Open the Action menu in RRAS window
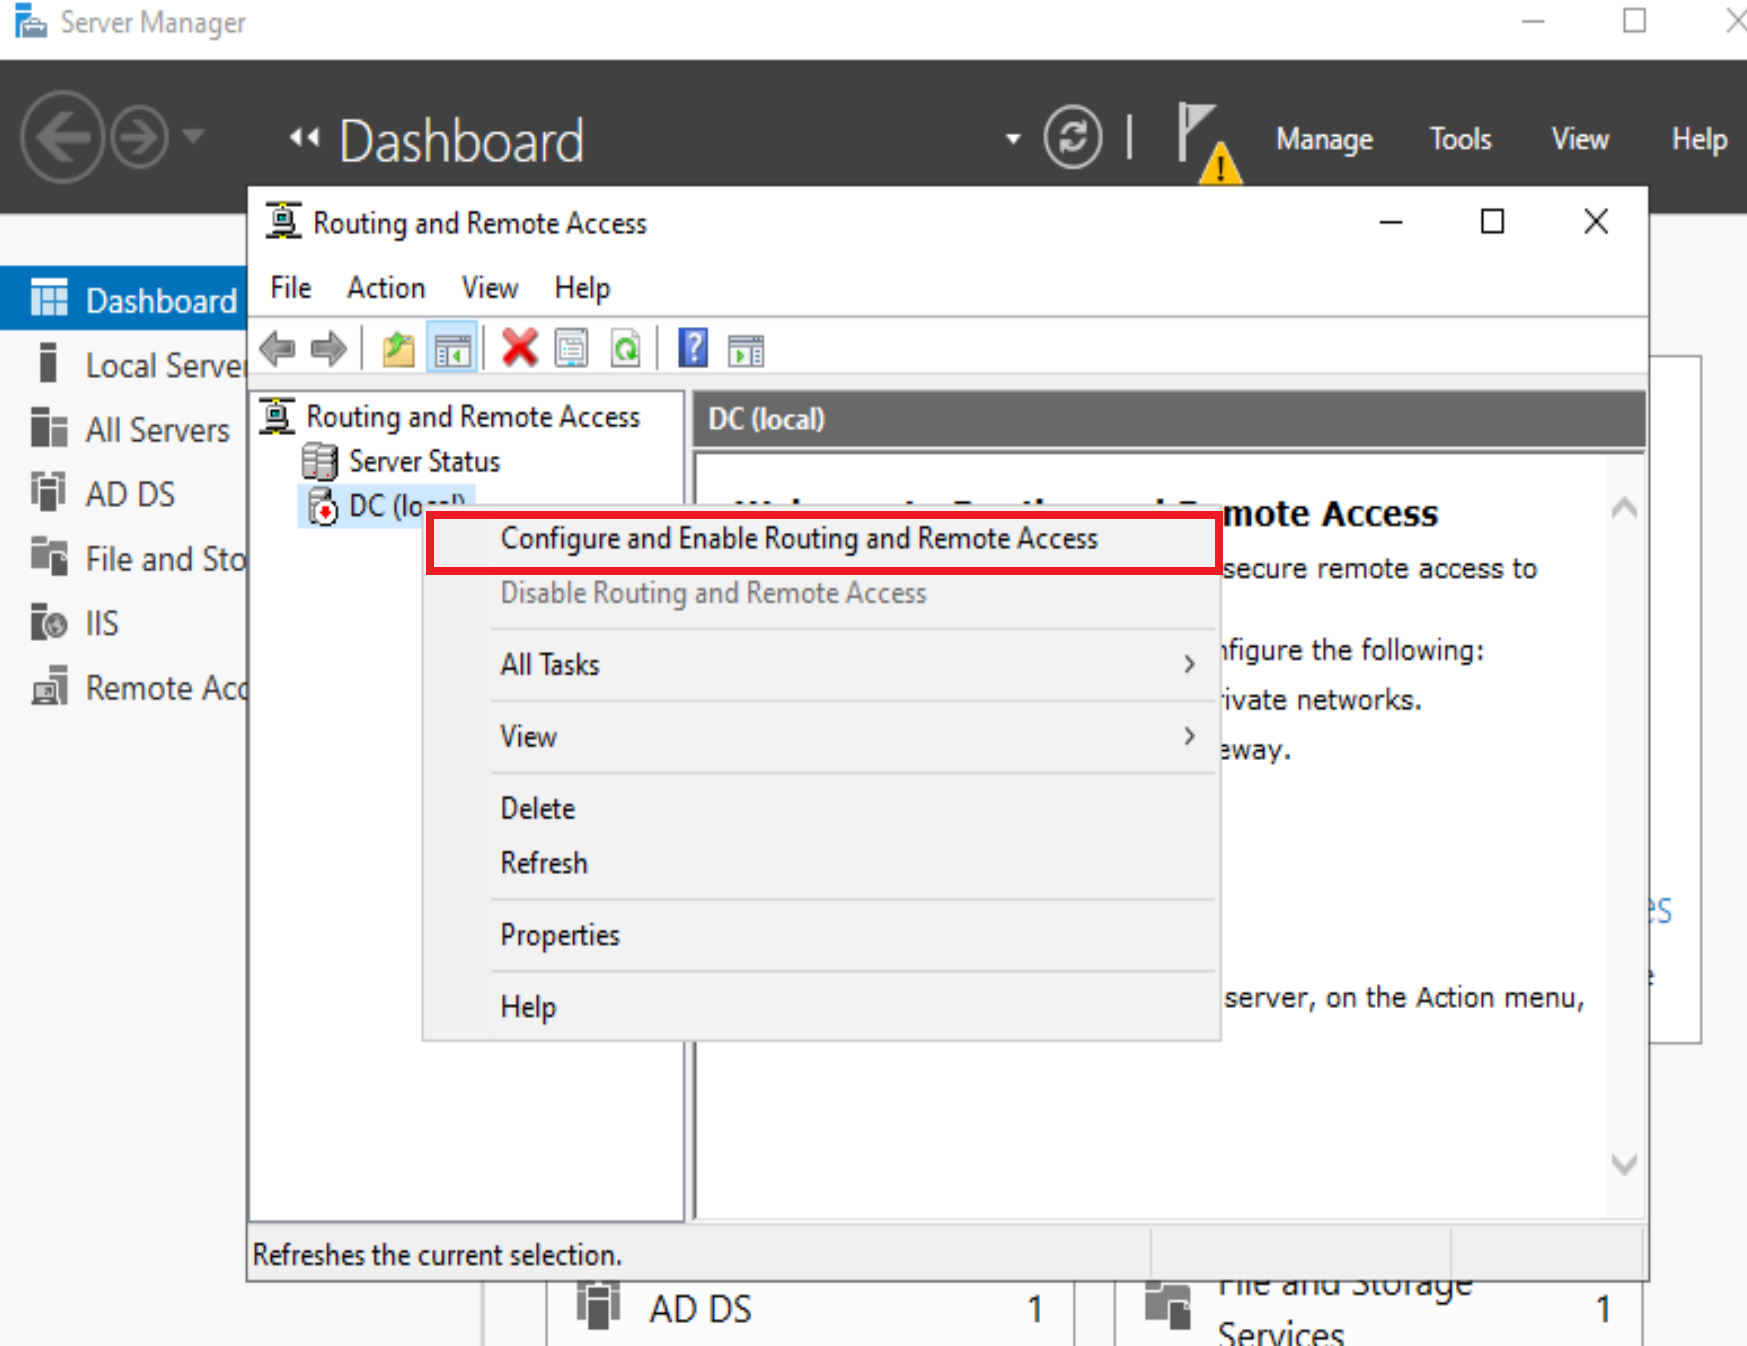This screenshot has width=1747, height=1346. pyautogui.click(x=386, y=288)
